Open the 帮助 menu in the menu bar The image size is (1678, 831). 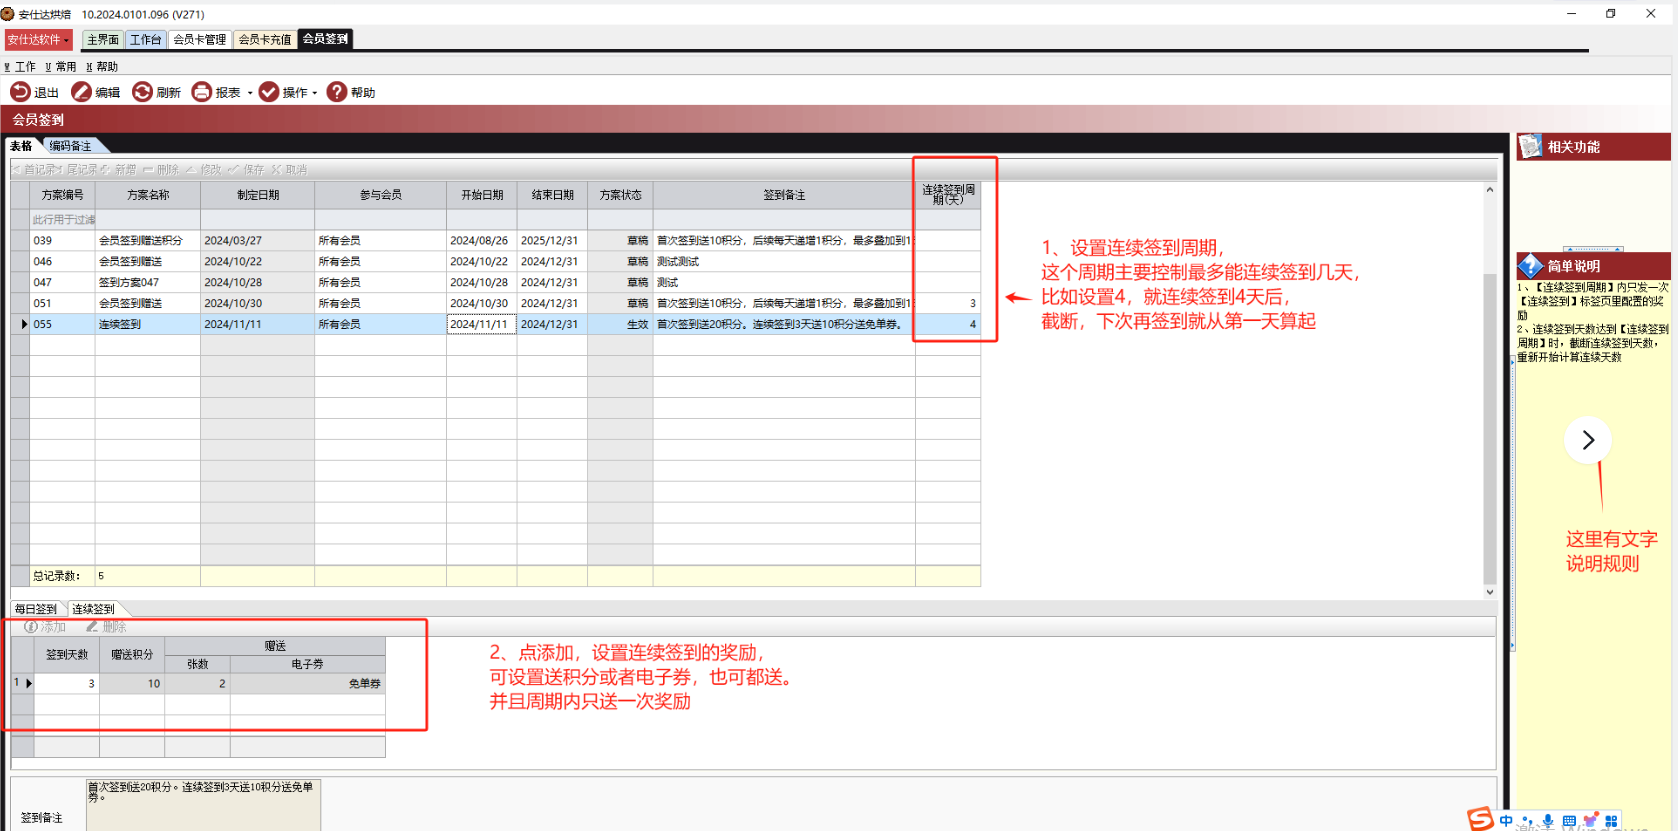[101, 67]
